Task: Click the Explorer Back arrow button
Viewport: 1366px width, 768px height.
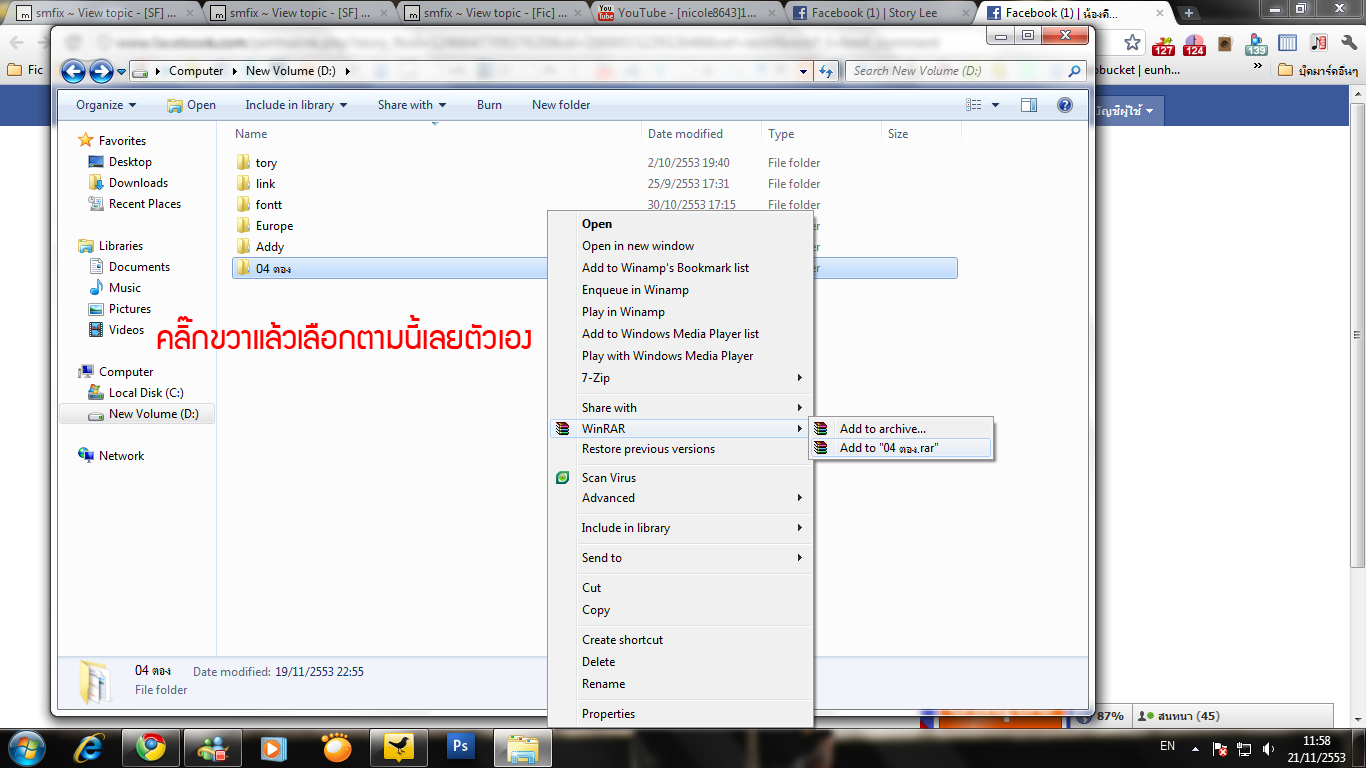Action: pos(74,71)
